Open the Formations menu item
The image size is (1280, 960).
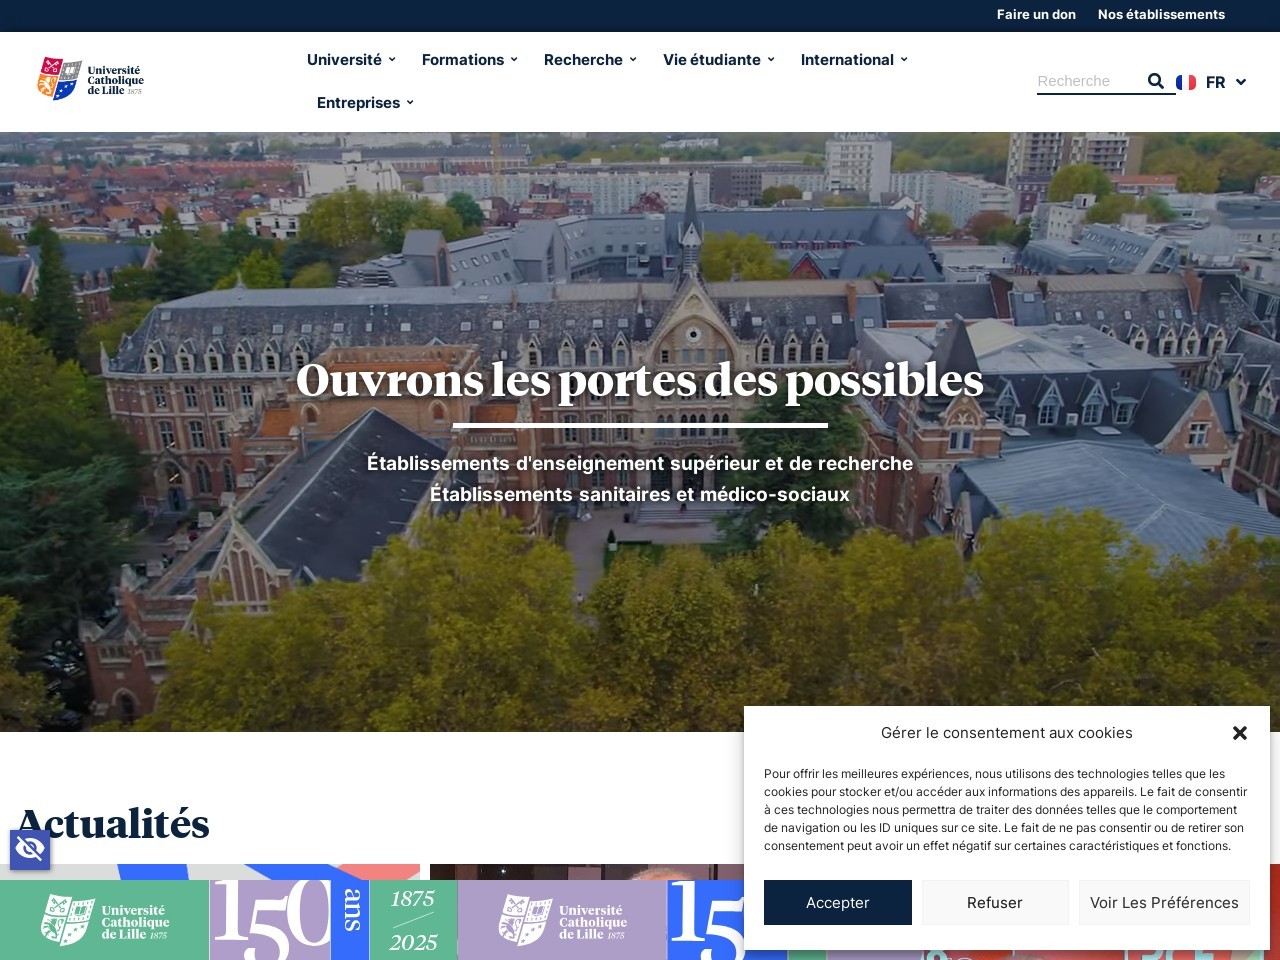point(463,60)
